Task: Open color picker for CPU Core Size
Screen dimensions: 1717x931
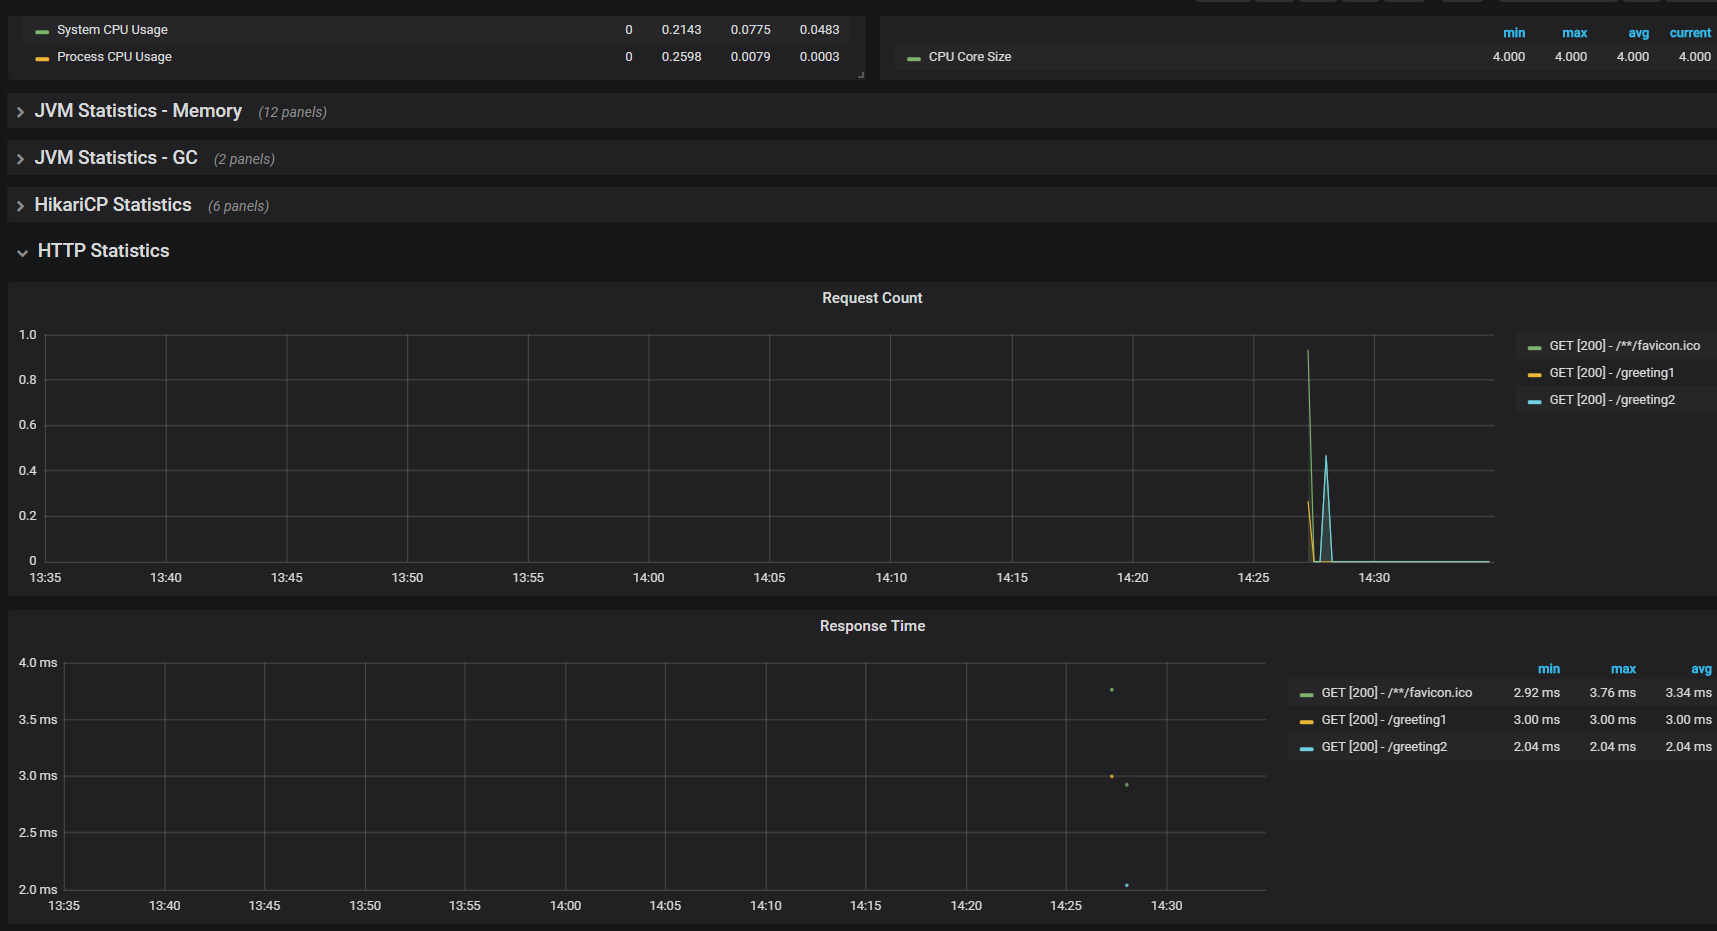Action: [914, 59]
